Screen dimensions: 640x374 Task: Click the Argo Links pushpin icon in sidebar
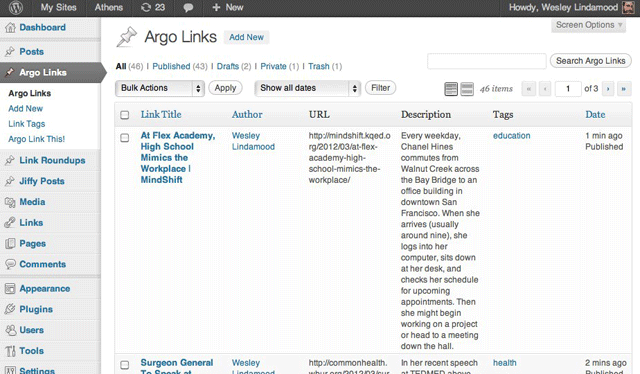(x=10, y=73)
